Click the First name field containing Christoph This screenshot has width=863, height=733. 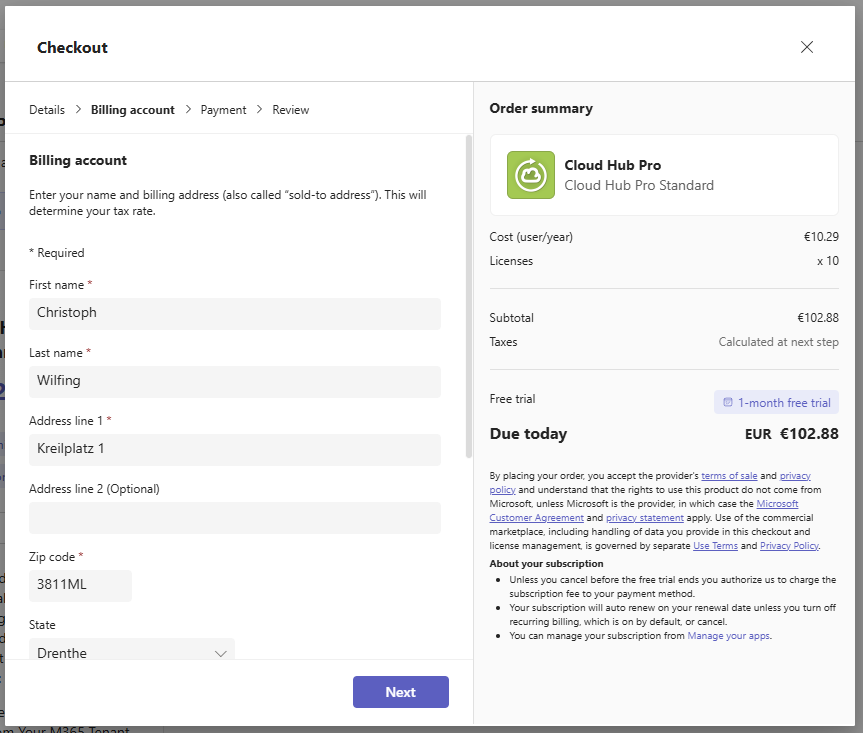point(234,314)
